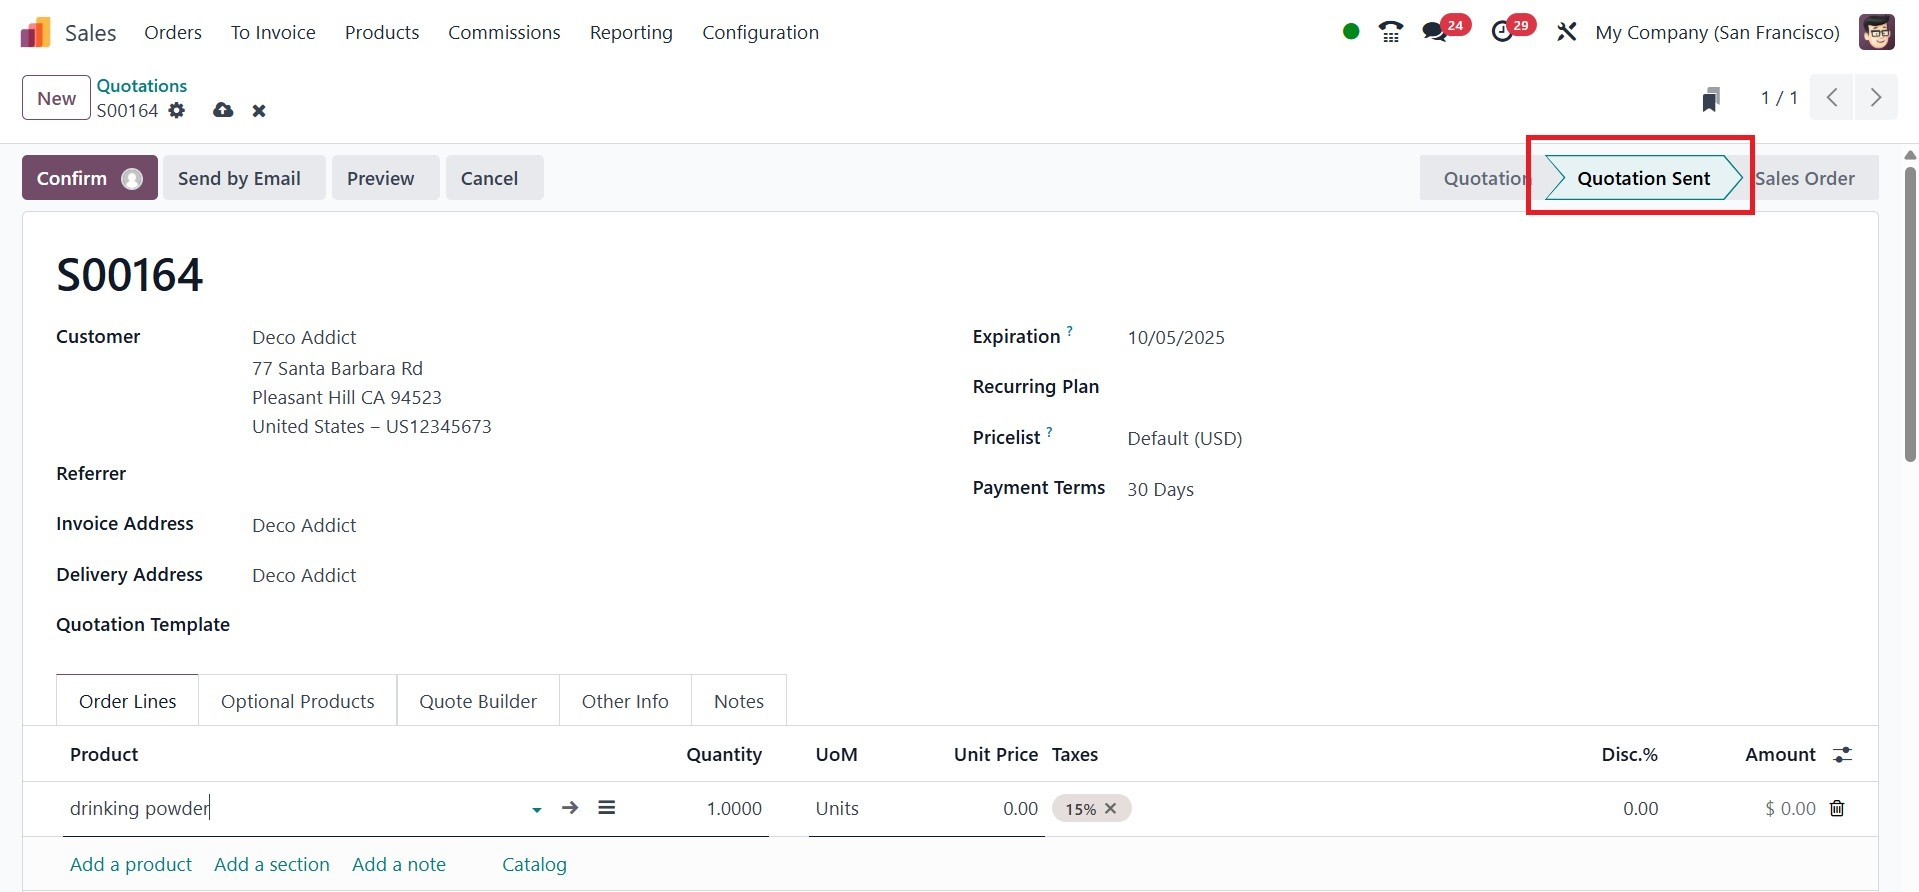Open the Configuration menu
Screen dimensions: 1919x892
[x=760, y=32]
